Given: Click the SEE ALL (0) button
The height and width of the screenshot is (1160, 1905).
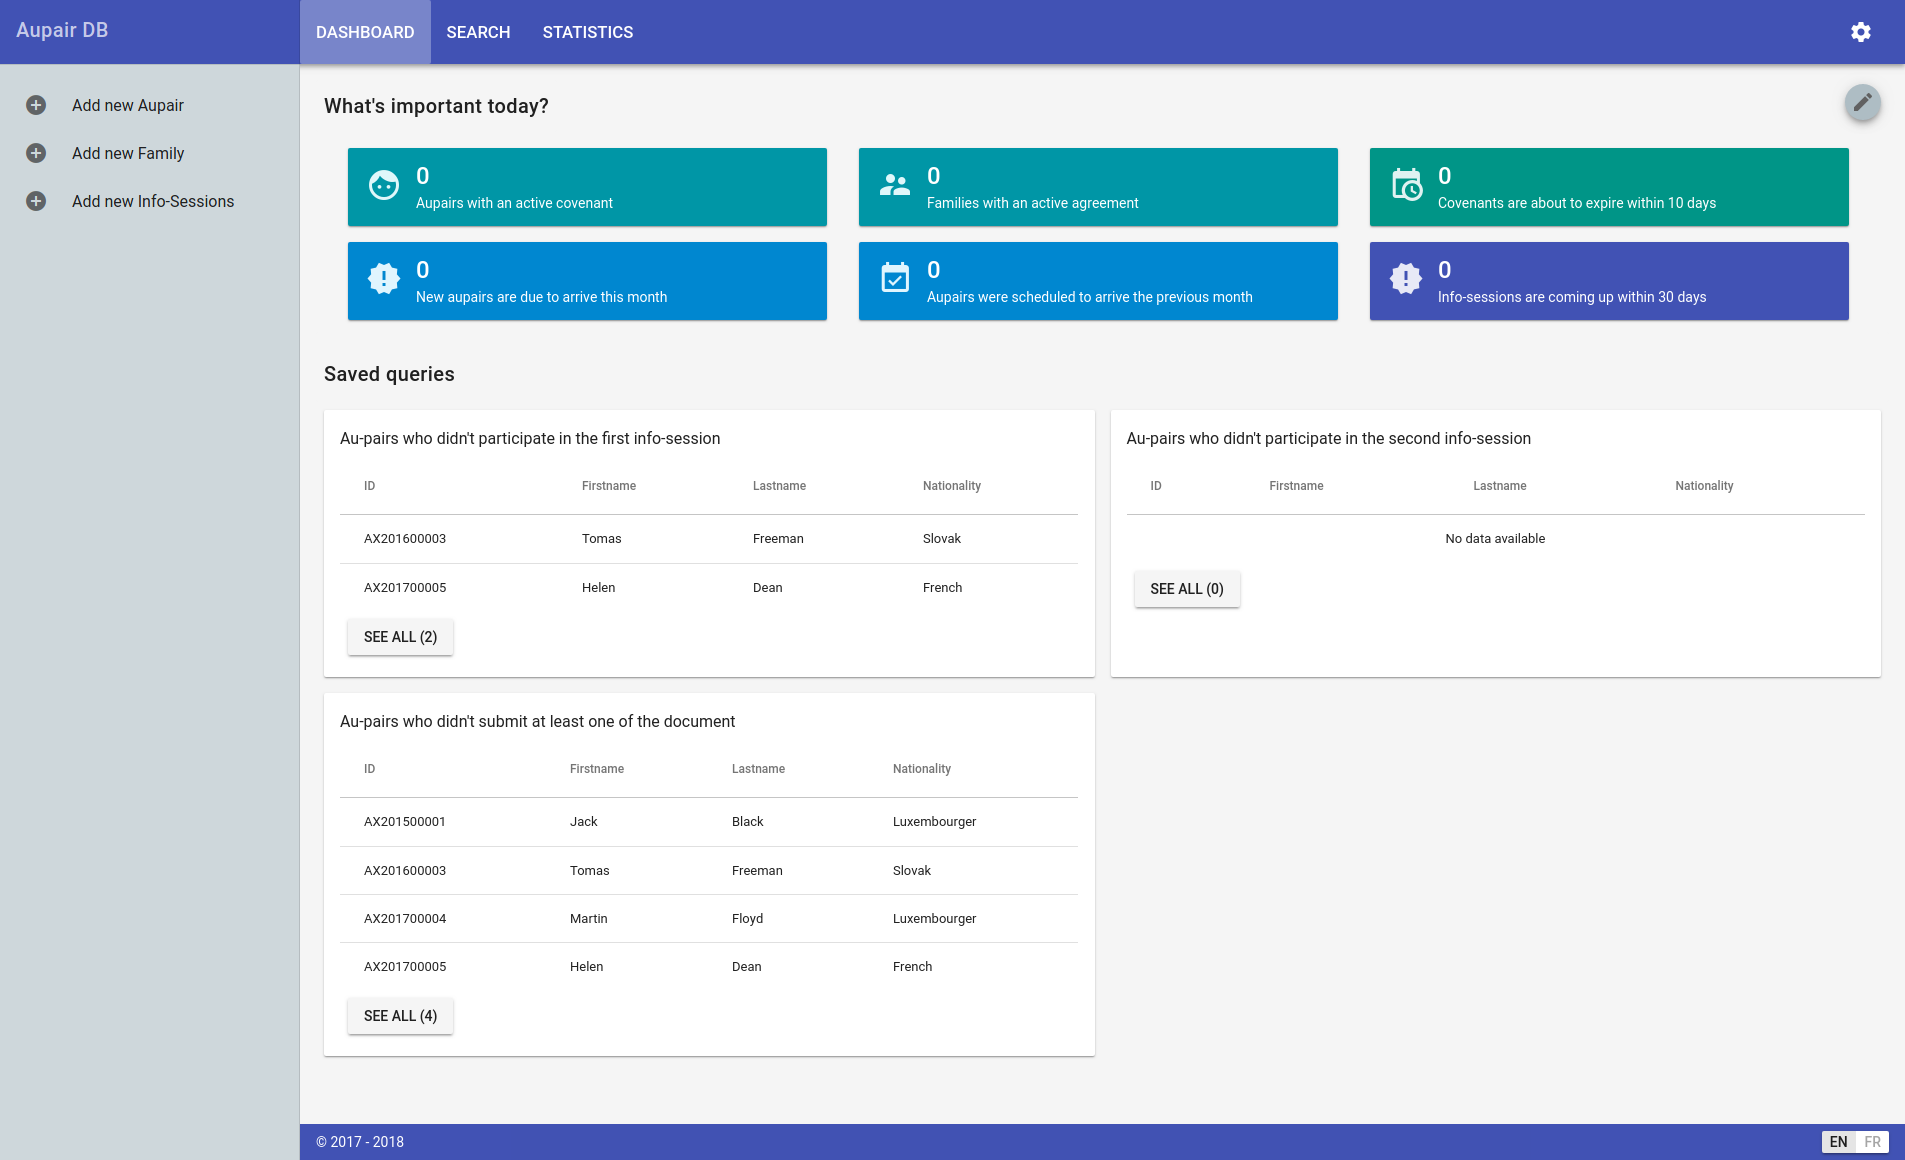Looking at the screenshot, I should tap(1186, 589).
